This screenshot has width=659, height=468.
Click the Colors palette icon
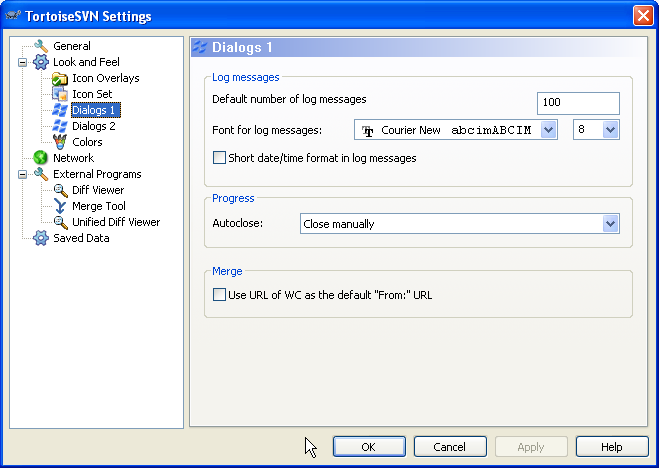60,142
